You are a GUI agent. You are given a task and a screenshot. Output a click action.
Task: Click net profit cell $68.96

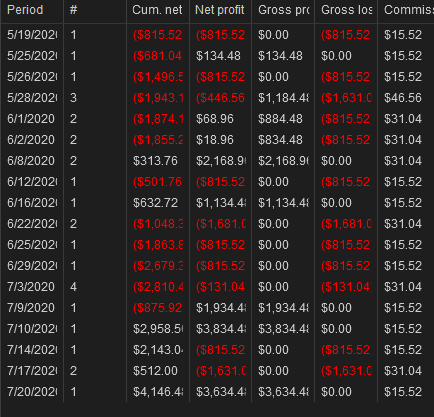pos(215,119)
